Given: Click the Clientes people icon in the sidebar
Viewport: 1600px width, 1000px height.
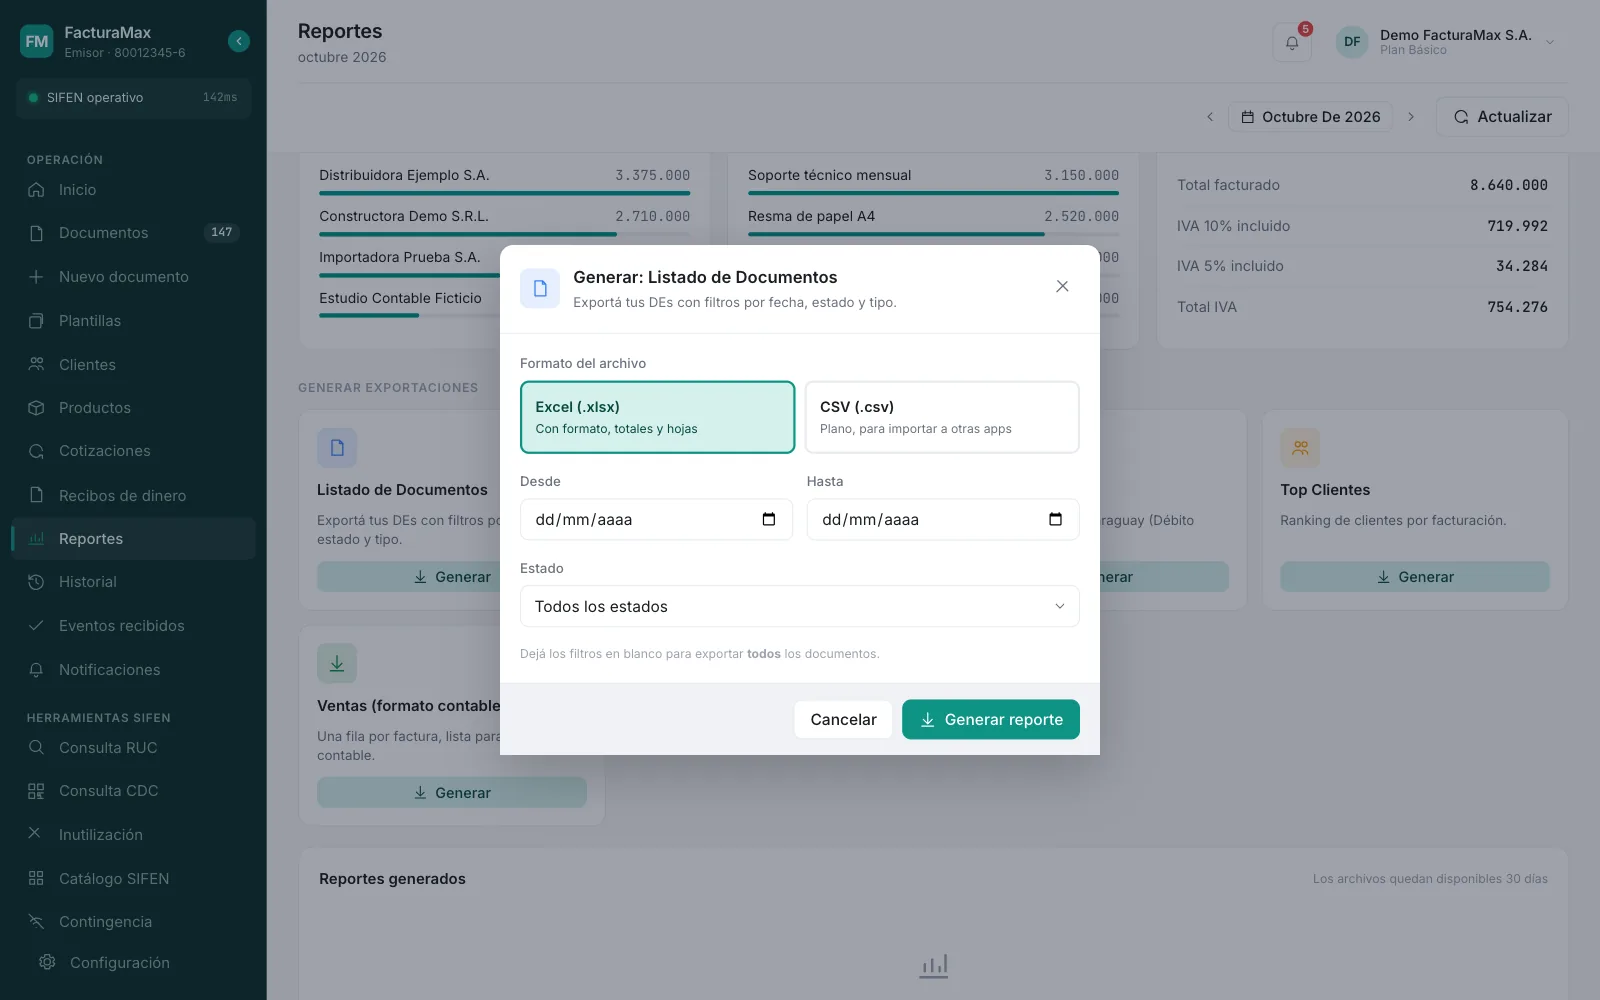Looking at the screenshot, I should coord(36,365).
